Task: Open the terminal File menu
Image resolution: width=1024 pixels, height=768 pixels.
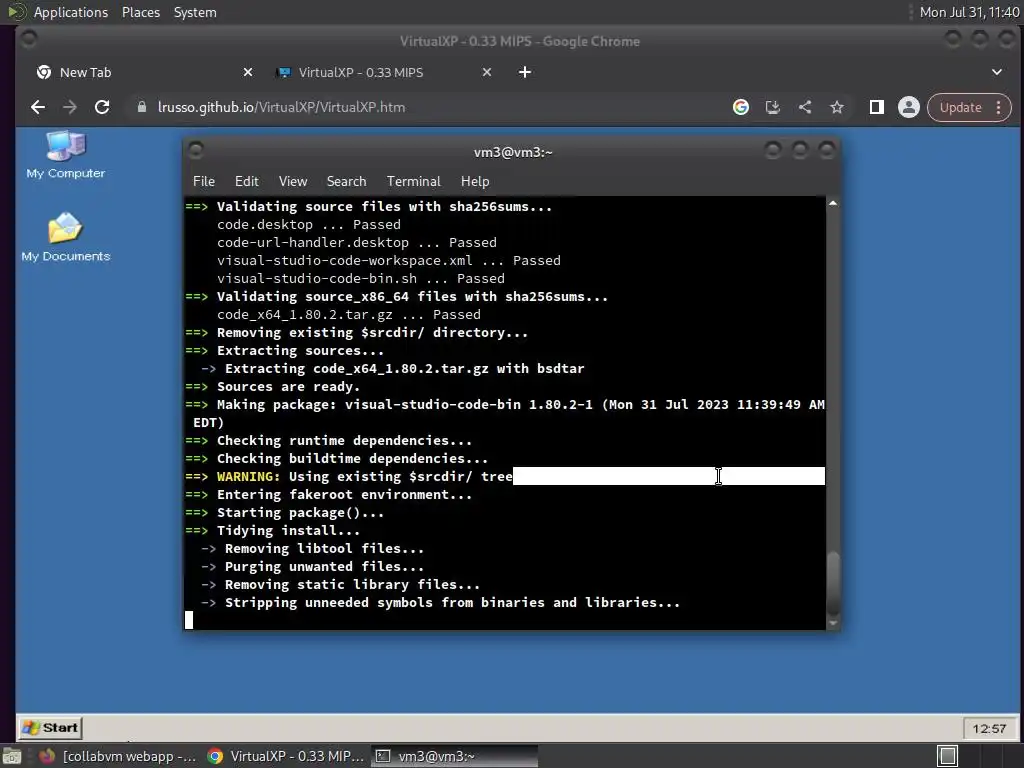Action: [204, 182]
